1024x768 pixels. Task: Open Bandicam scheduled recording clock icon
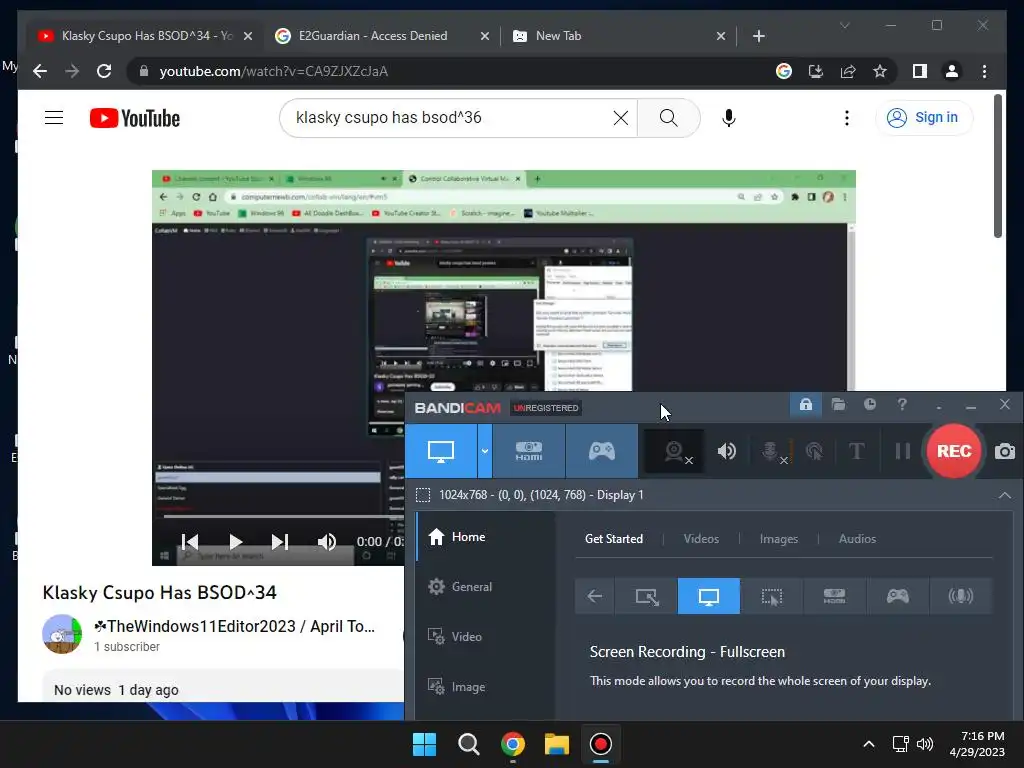click(870, 405)
